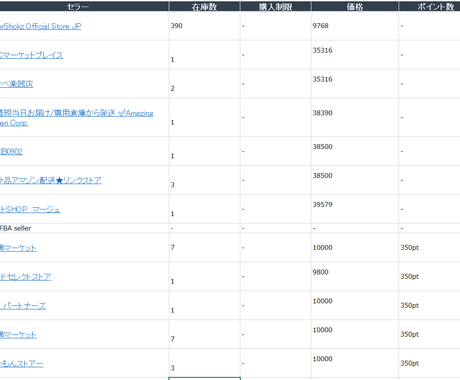Open the マーケット link directly below FBA seller
460x380 pixels.
(x=18, y=248)
